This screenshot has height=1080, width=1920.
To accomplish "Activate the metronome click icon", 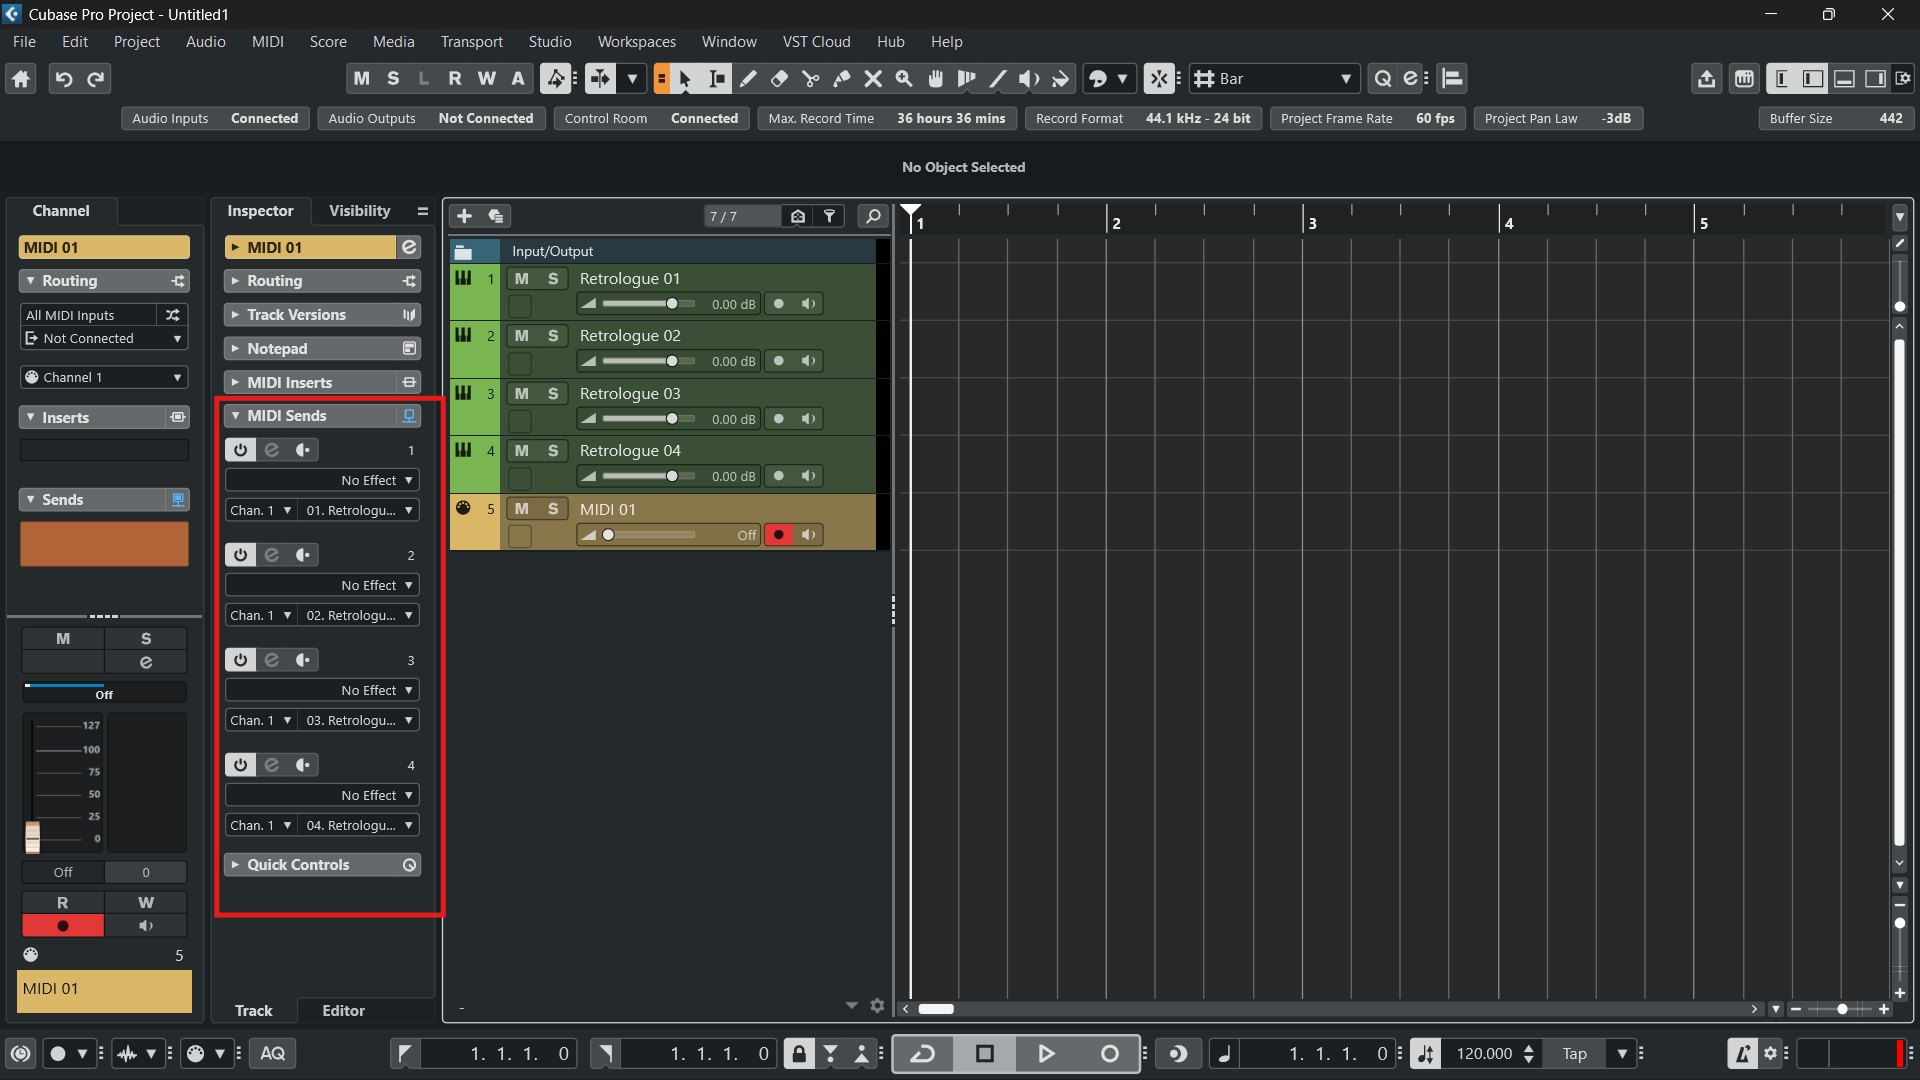I will [1742, 1053].
